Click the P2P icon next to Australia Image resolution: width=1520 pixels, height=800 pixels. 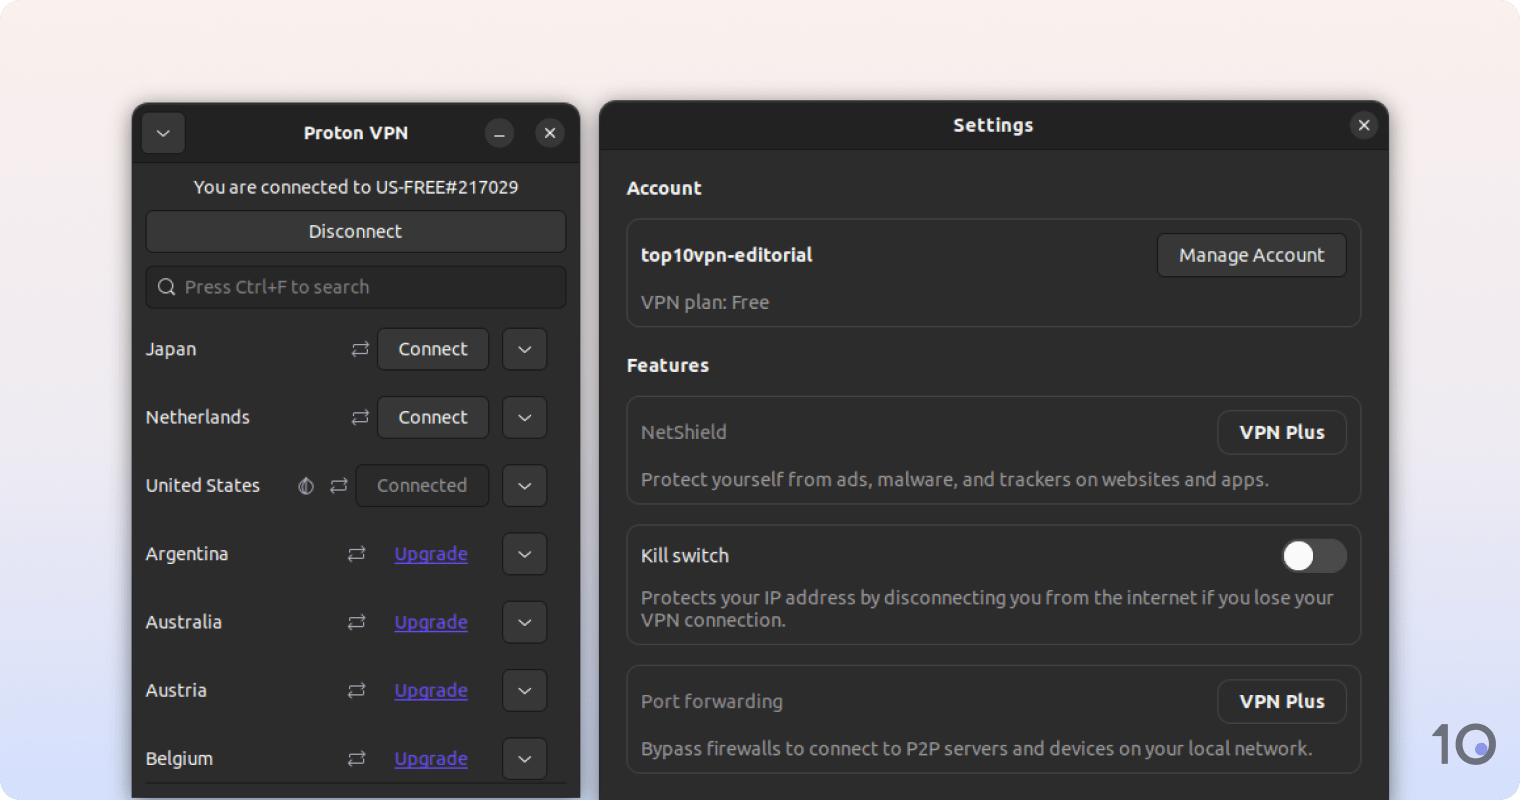[356, 622]
